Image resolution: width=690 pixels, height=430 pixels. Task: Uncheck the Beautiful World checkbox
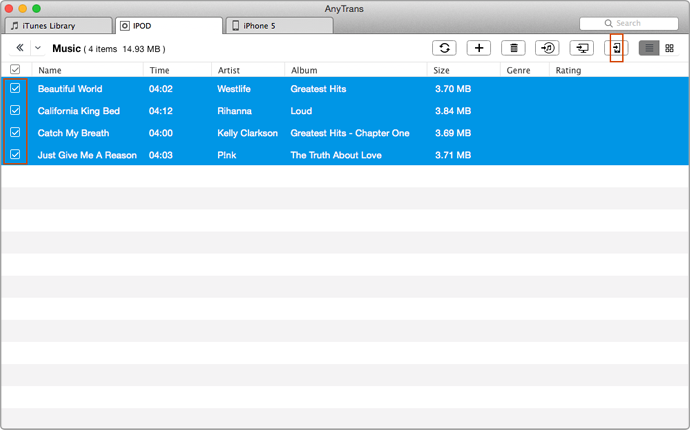(x=15, y=88)
